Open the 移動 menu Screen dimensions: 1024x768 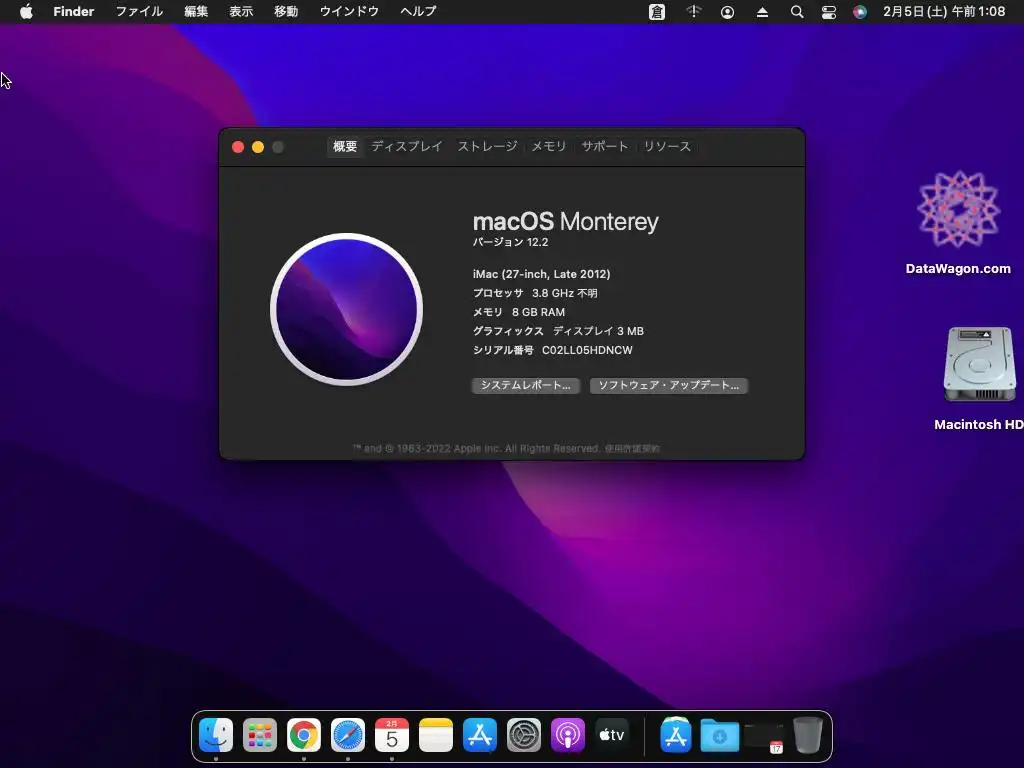tap(286, 11)
